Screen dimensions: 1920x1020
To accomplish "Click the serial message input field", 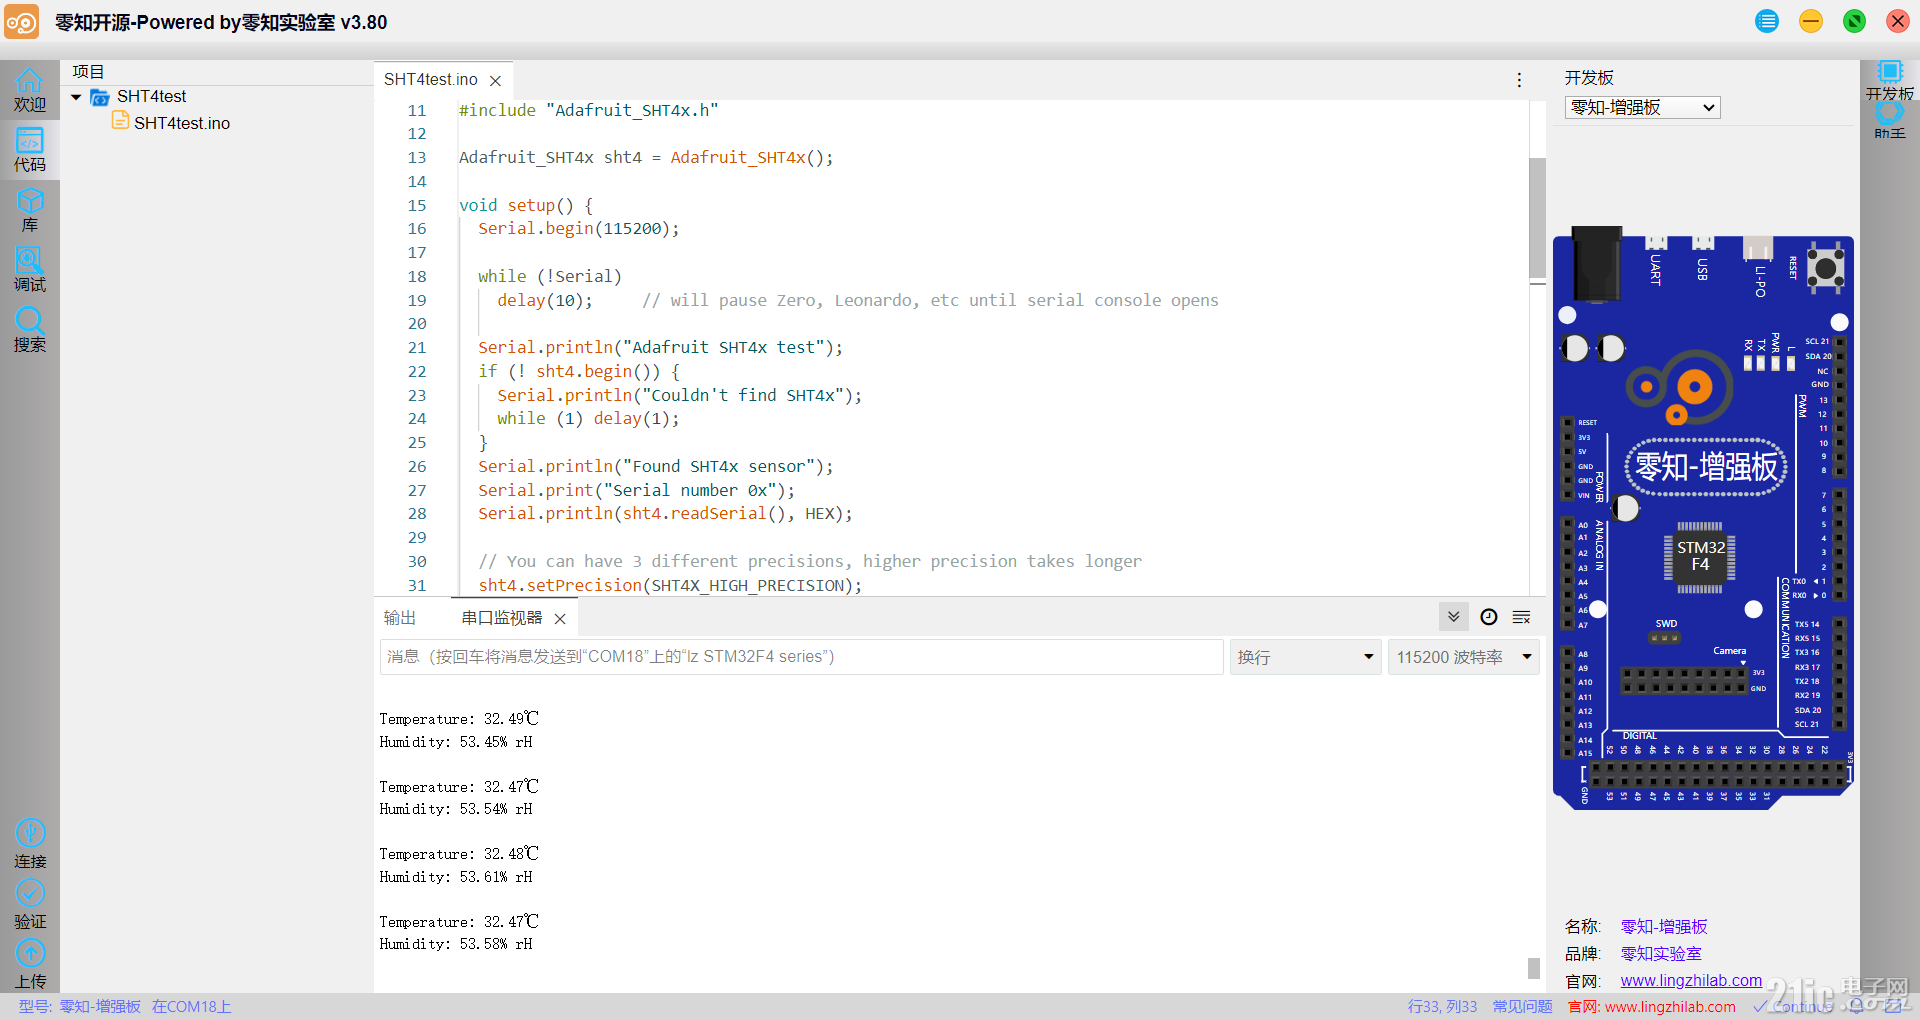I will (x=802, y=657).
